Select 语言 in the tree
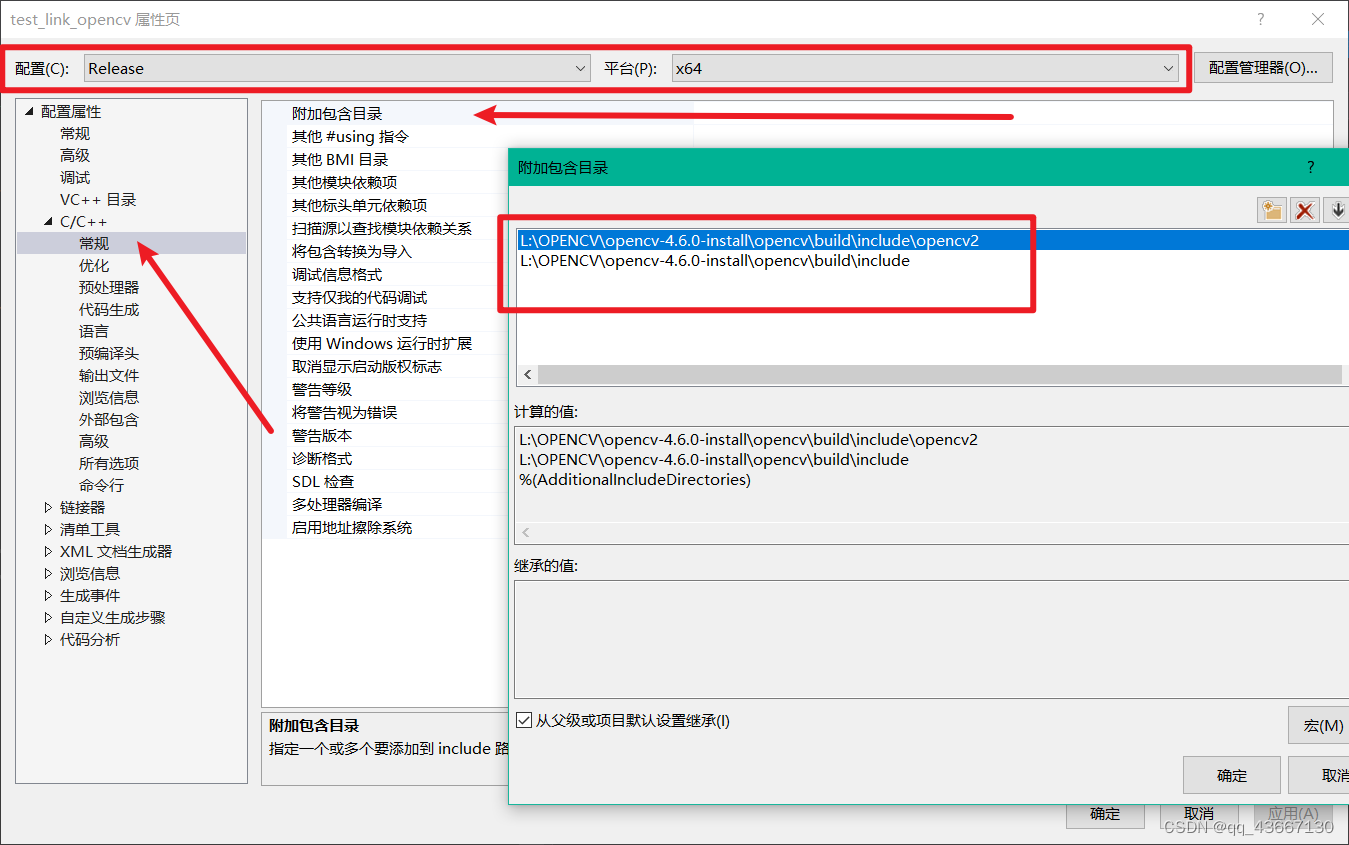This screenshot has height=845, width=1349. click(94, 331)
